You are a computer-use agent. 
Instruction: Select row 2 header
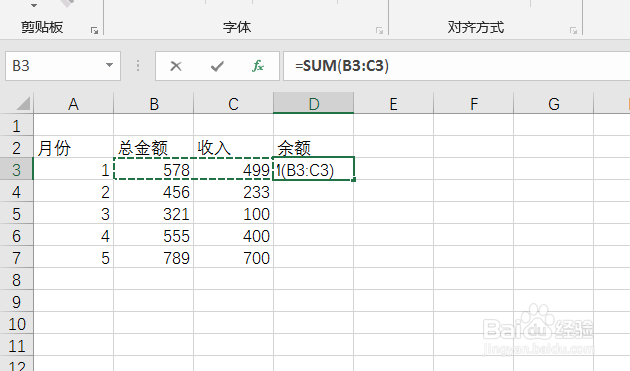(x=16, y=148)
